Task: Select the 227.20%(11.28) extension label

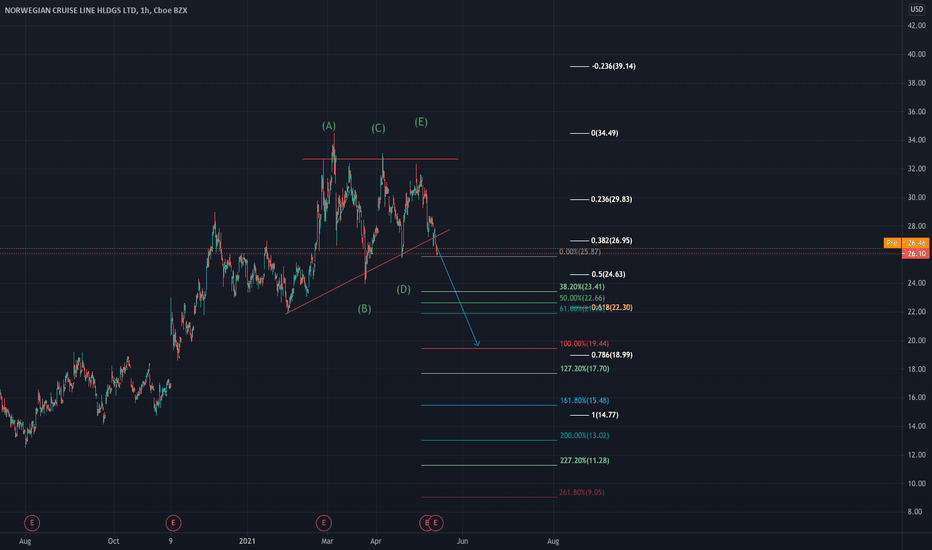Action: coord(584,460)
